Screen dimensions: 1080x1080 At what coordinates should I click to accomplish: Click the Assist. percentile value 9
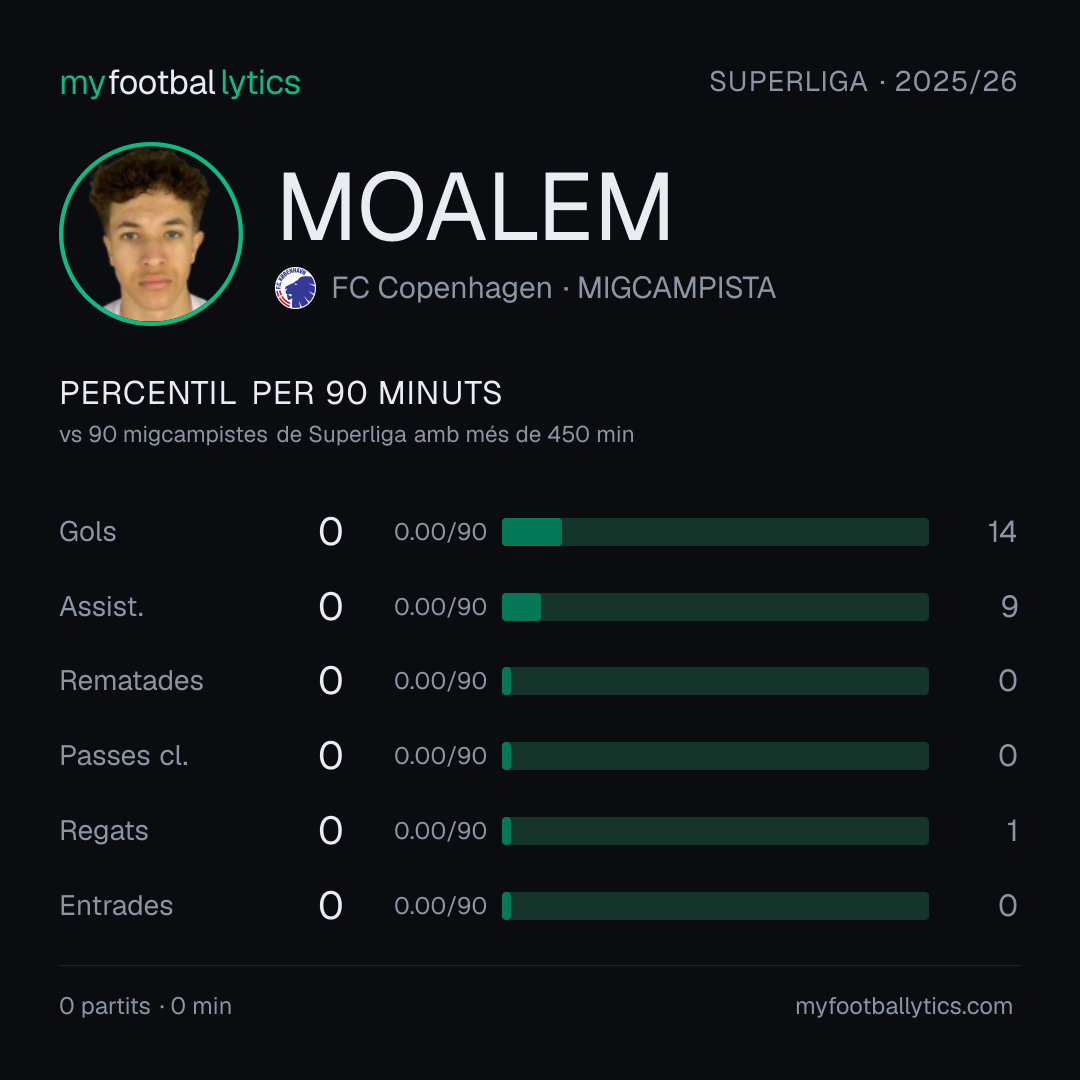1009,607
